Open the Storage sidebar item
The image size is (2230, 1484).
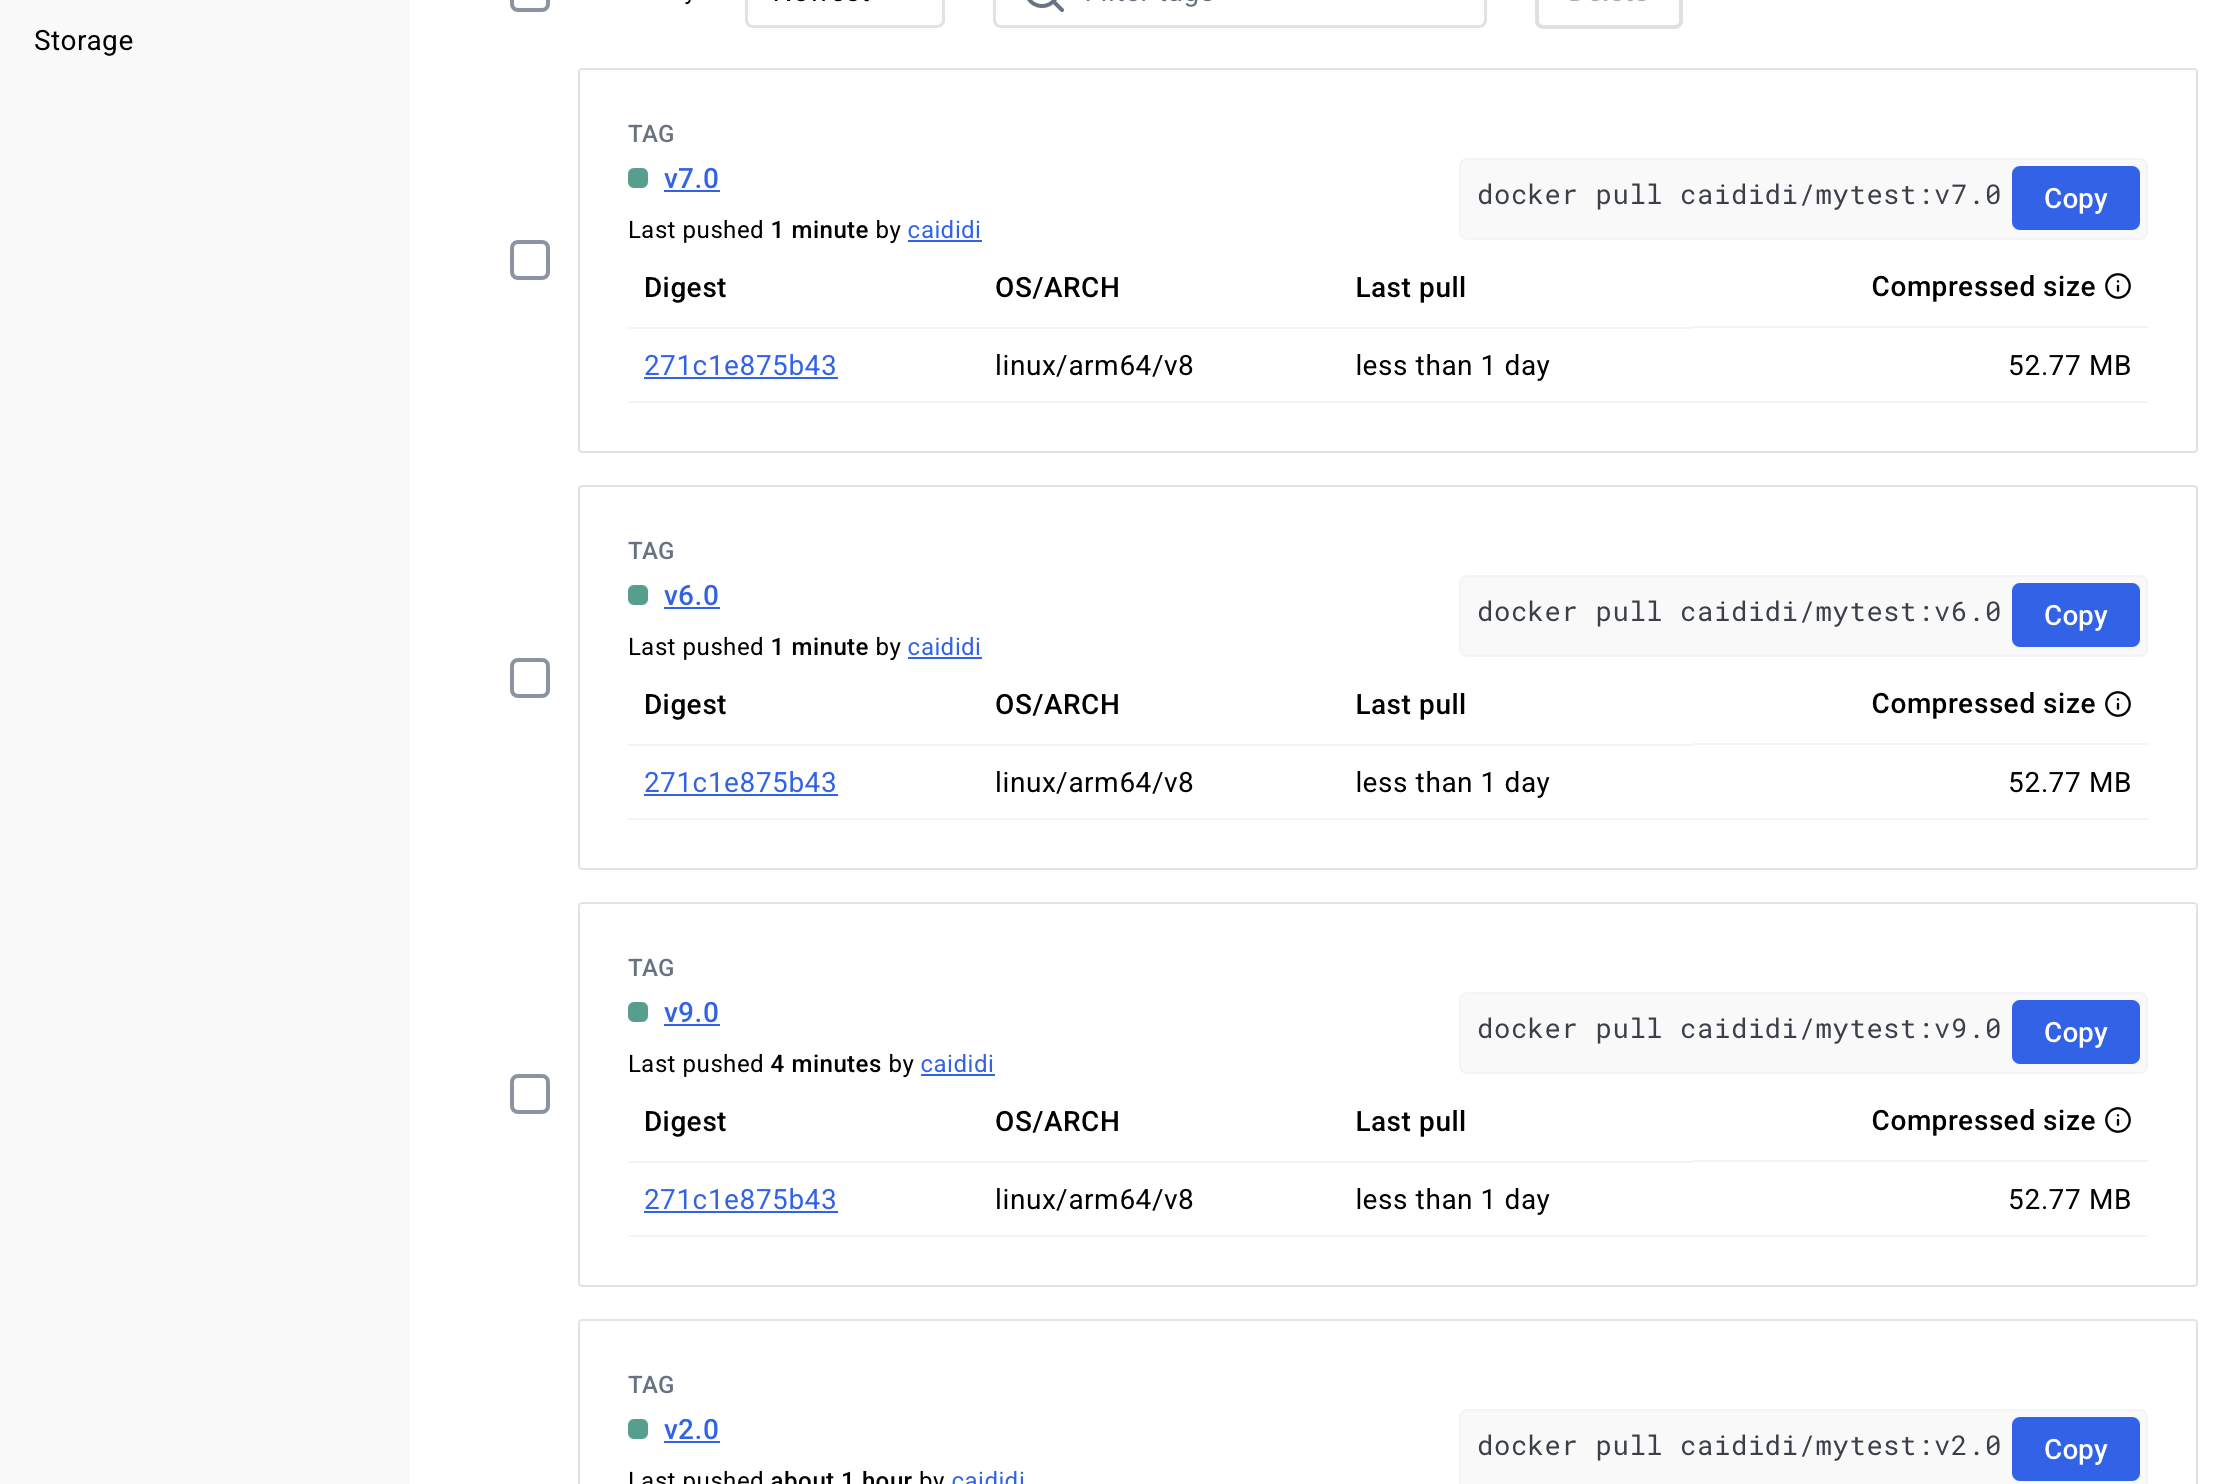pyautogui.click(x=83, y=40)
